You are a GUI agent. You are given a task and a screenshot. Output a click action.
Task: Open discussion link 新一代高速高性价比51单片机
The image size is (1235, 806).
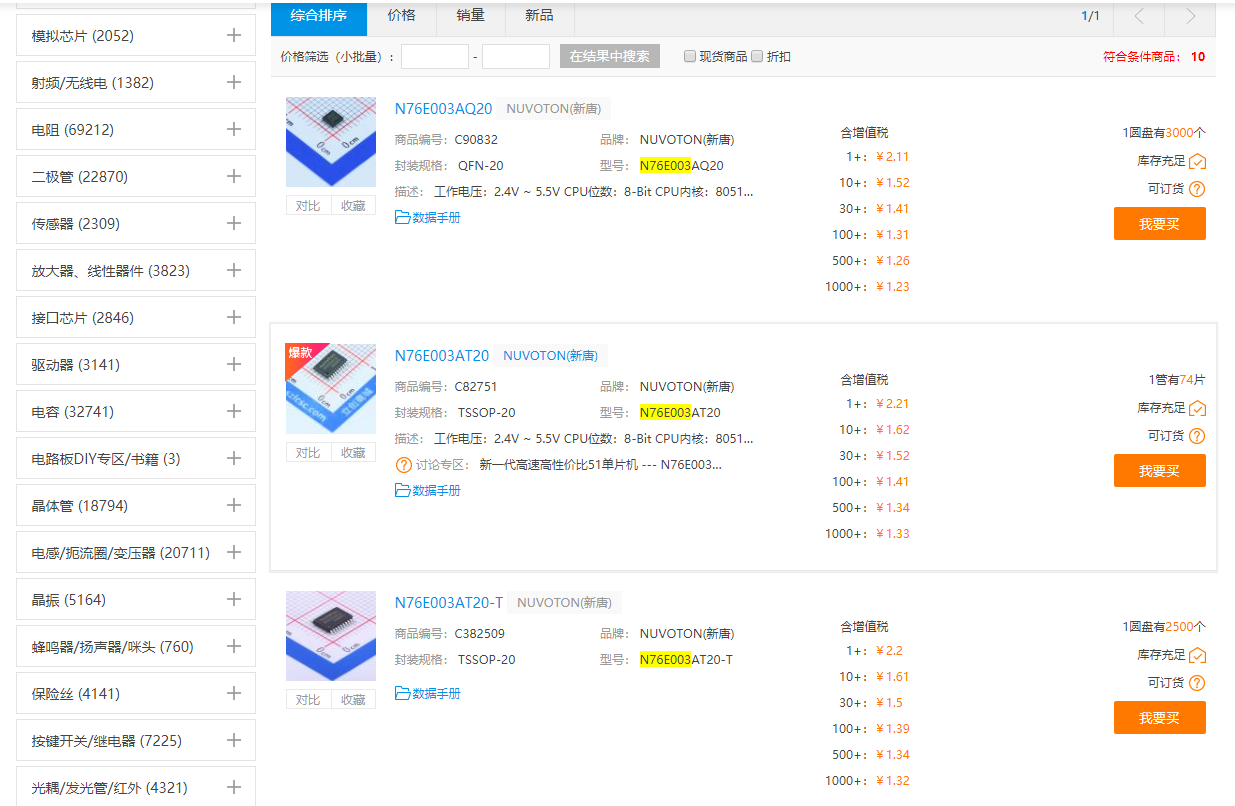click(x=601, y=464)
